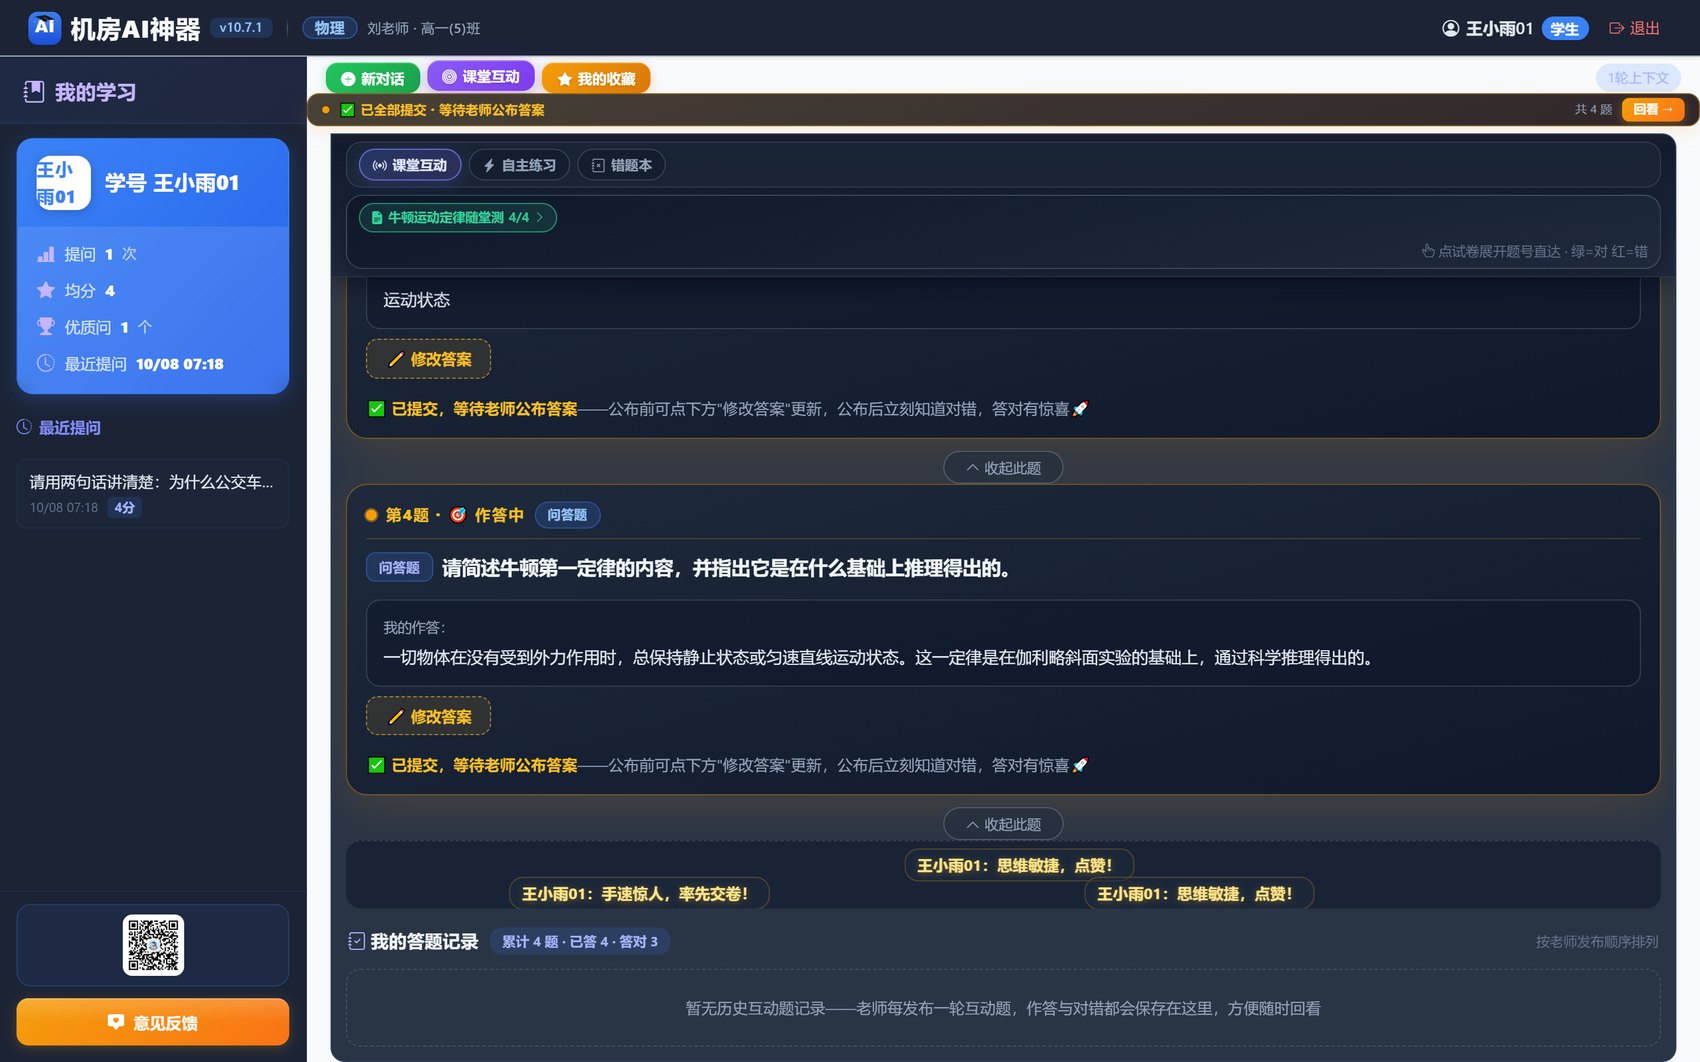Click the v10.7.1 version badge
This screenshot has width=1700, height=1062.
pos(241,27)
